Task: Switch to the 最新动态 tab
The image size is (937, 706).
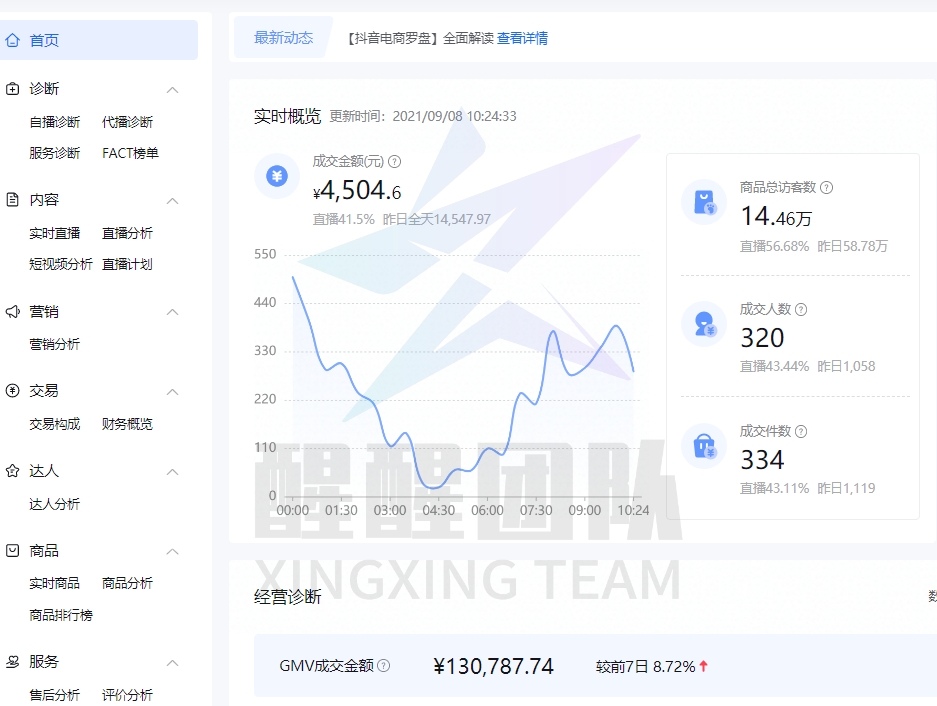Action: (283, 37)
